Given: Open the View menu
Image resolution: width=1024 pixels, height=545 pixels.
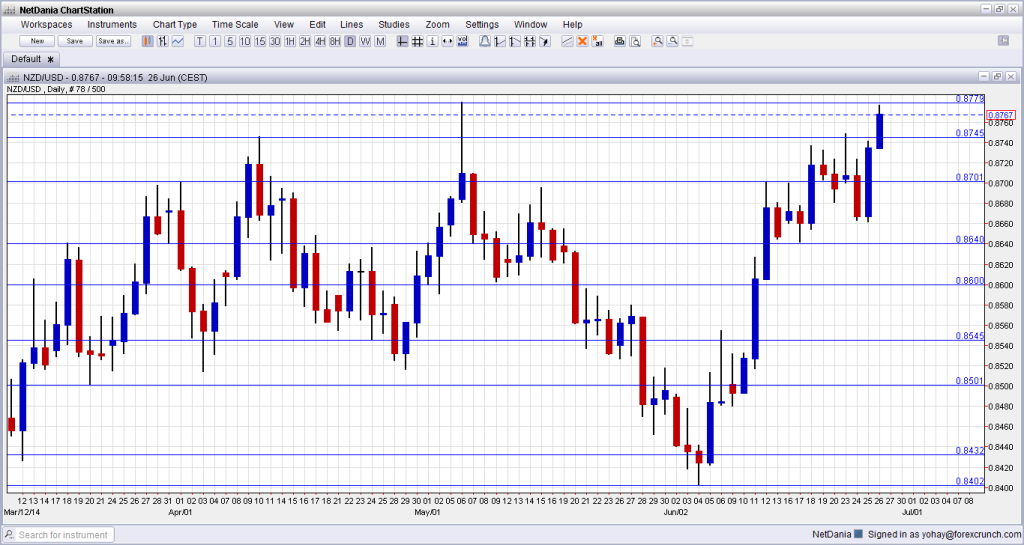Looking at the screenshot, I should [x=283, y=24].
